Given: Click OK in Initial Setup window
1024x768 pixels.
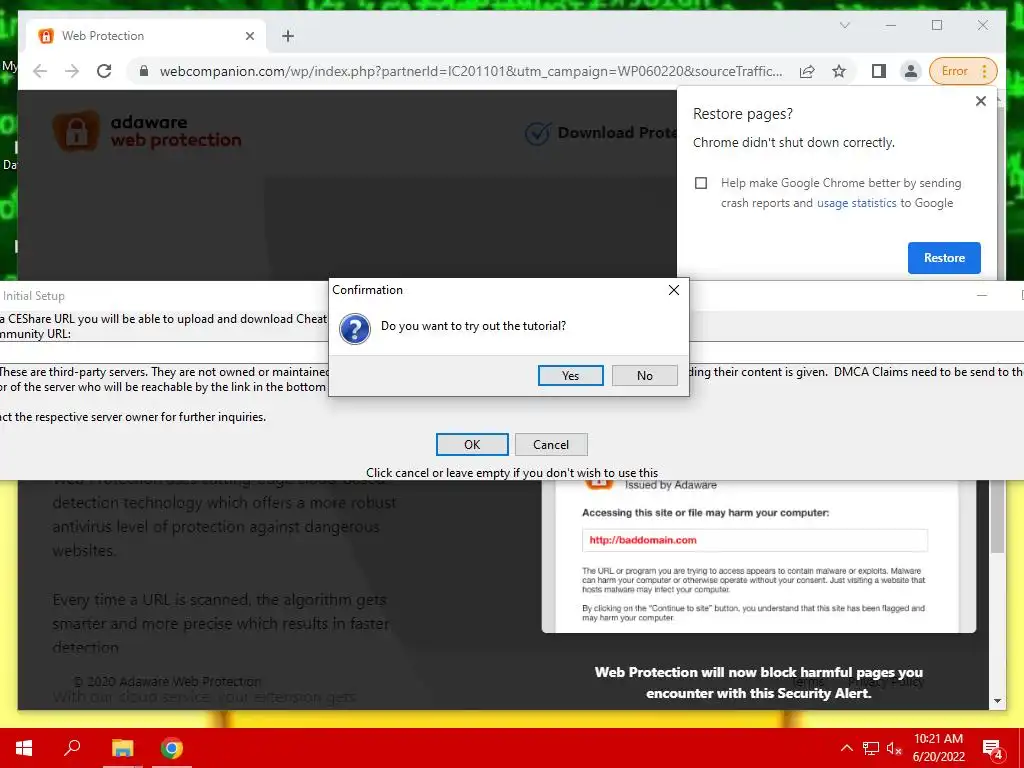Looking at the screenshot, I should click(472, 445).
